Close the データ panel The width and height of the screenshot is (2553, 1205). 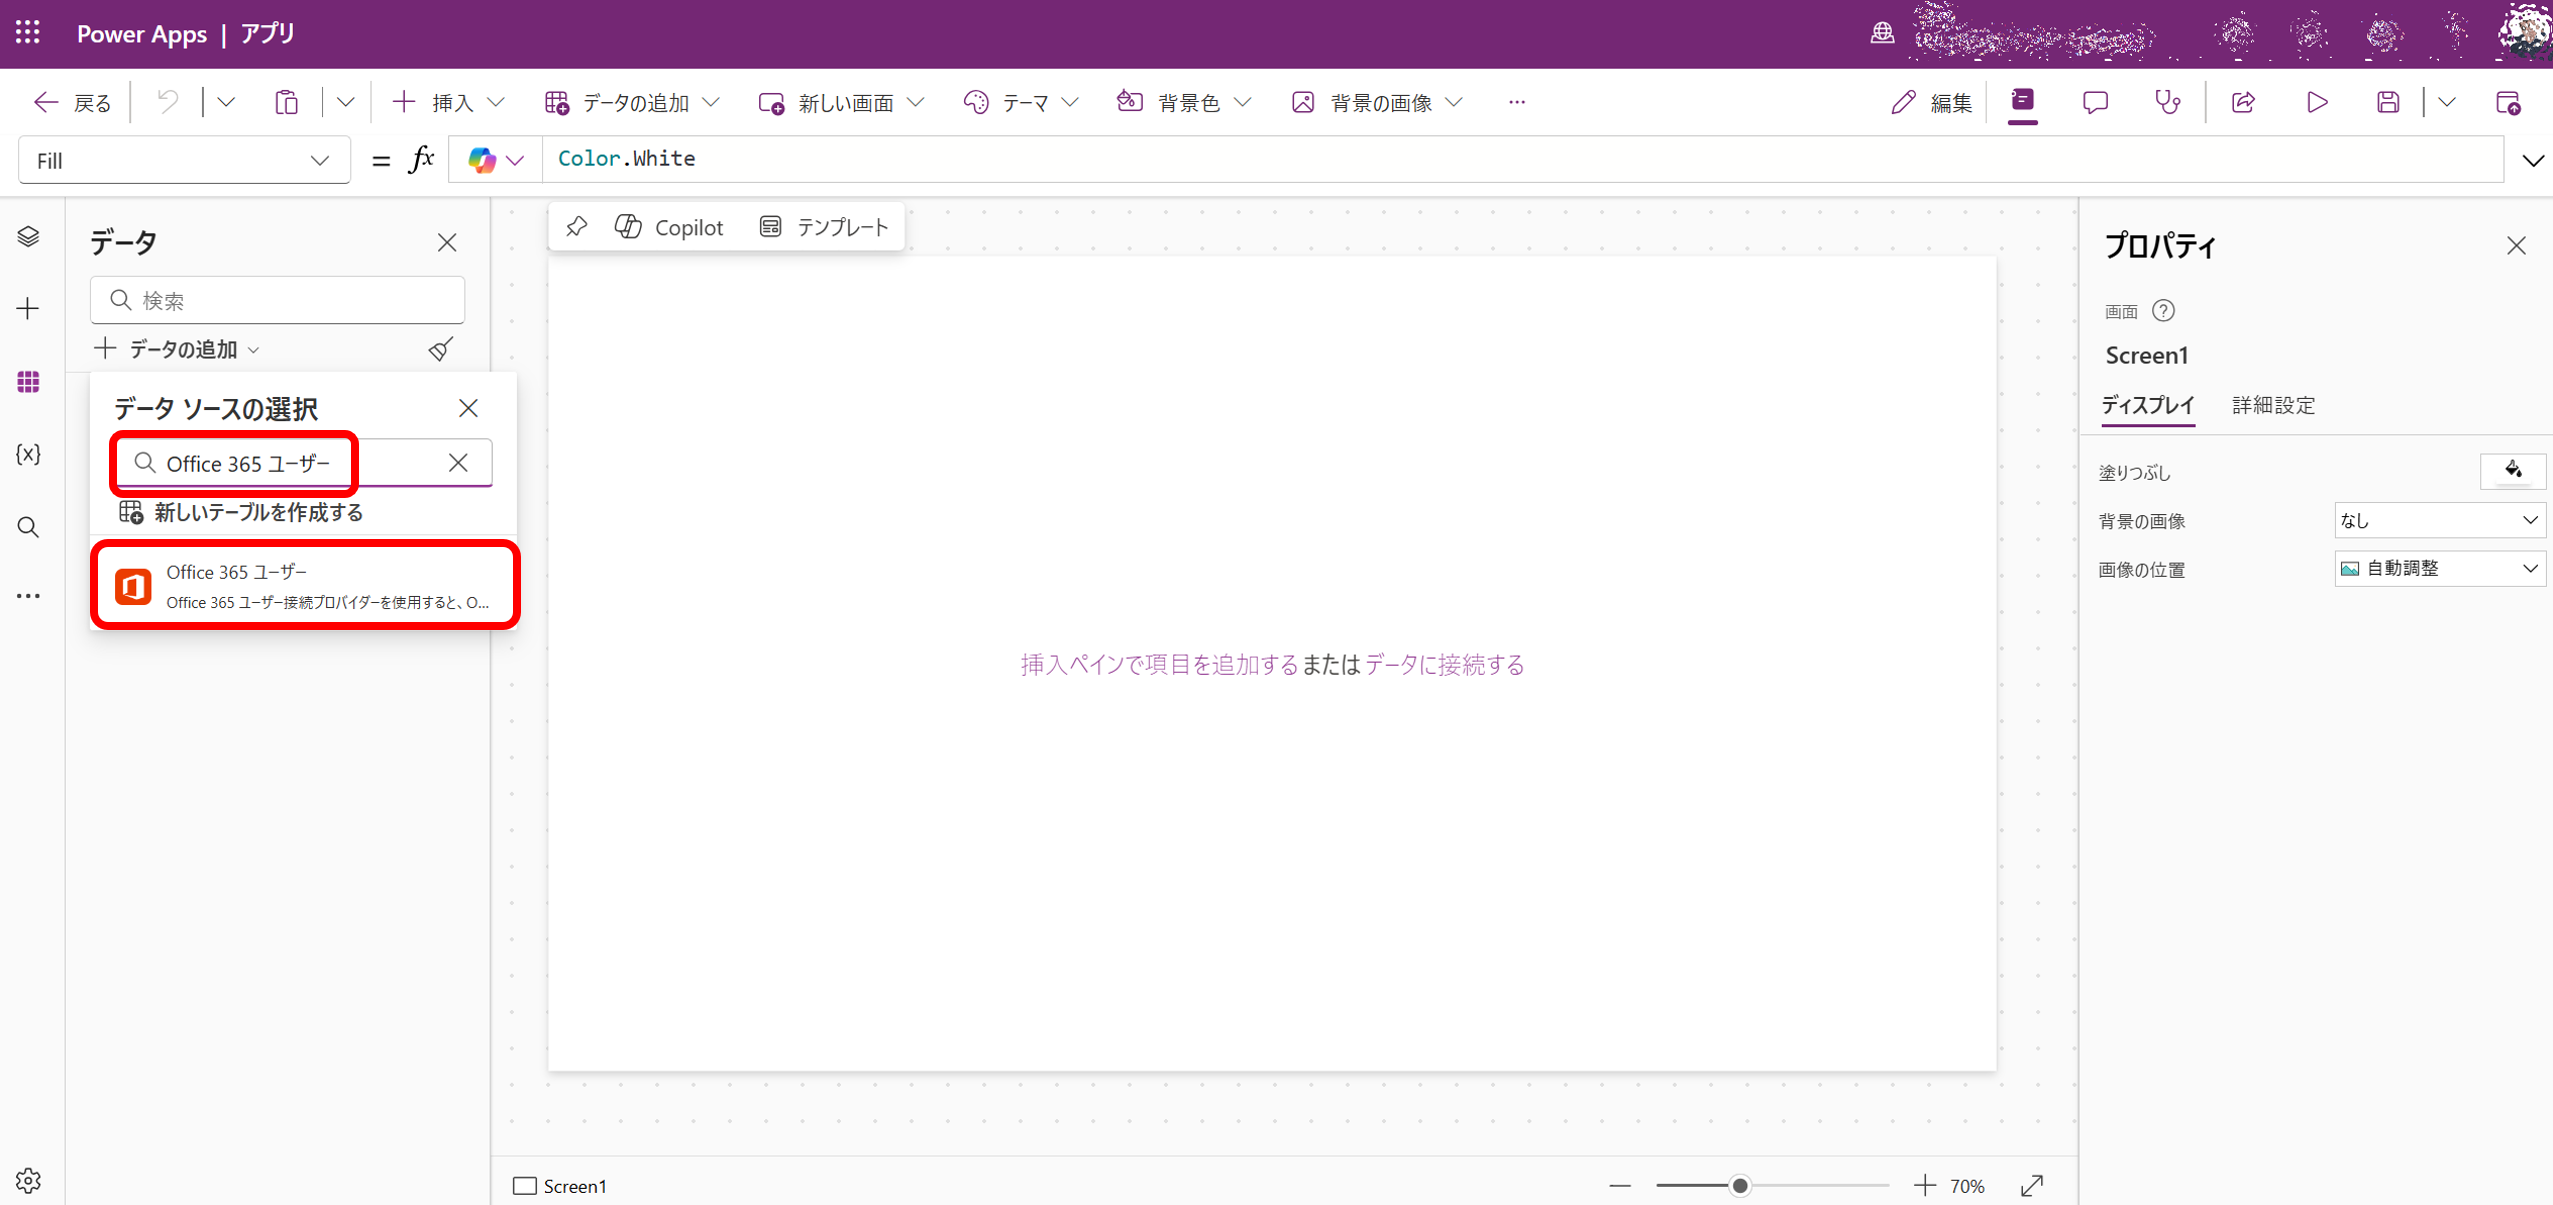pos(447,242)
